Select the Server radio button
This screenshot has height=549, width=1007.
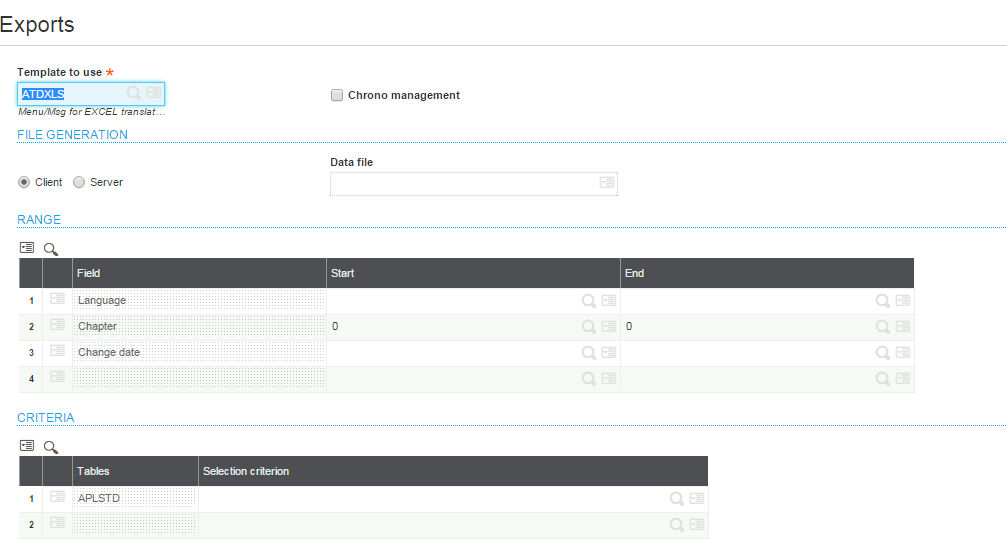click(x=79, y=182)
